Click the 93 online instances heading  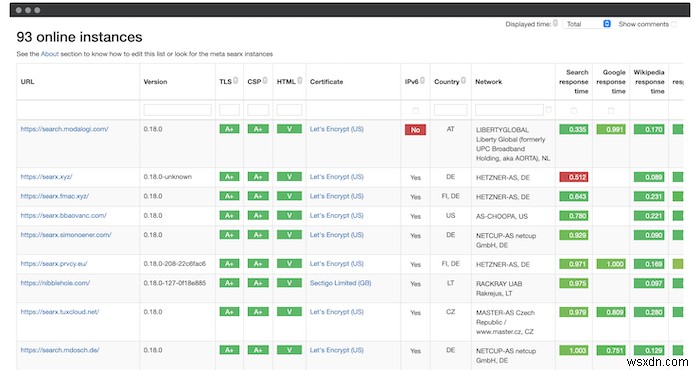79,37
